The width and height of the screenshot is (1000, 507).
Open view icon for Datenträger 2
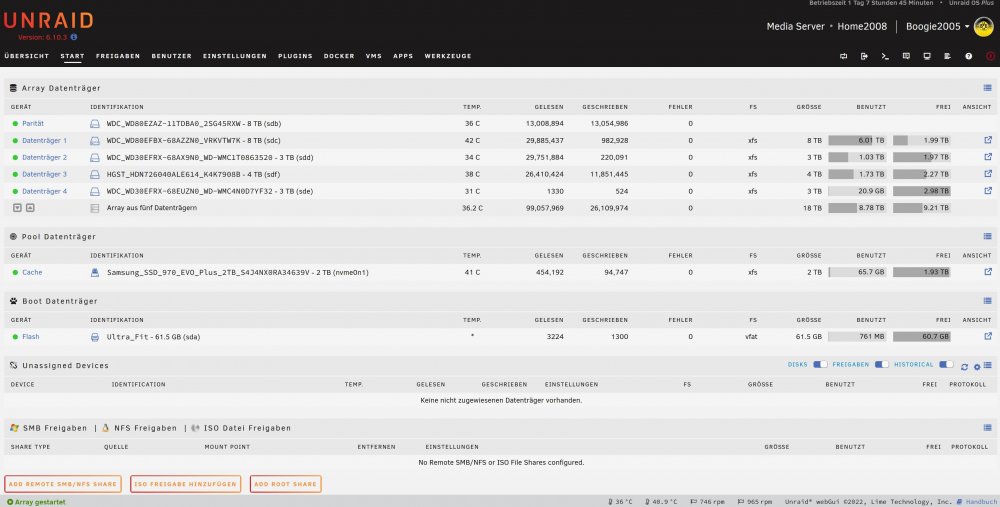click(x=988, y=156)
